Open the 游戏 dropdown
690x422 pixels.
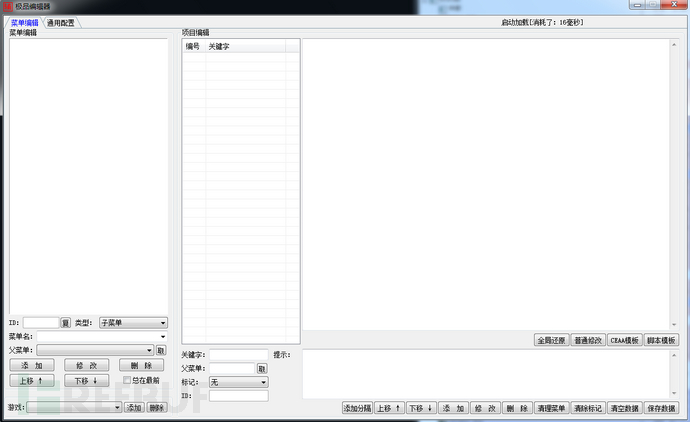pyautogui.click(x=74, y=407)
